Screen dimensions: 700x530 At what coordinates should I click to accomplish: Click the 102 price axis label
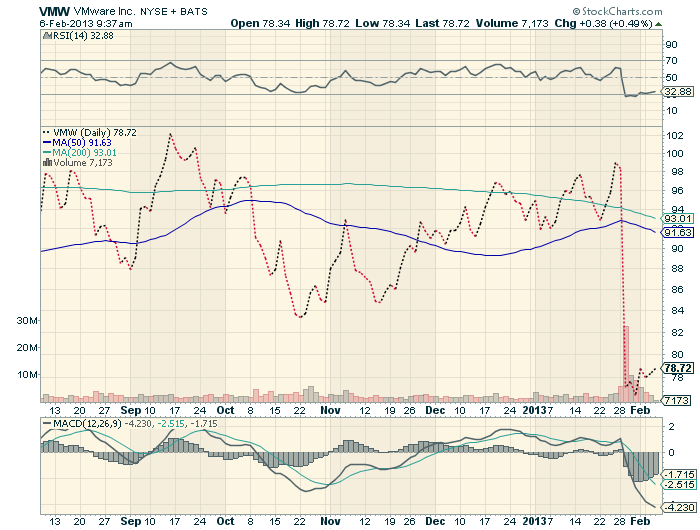674,136
